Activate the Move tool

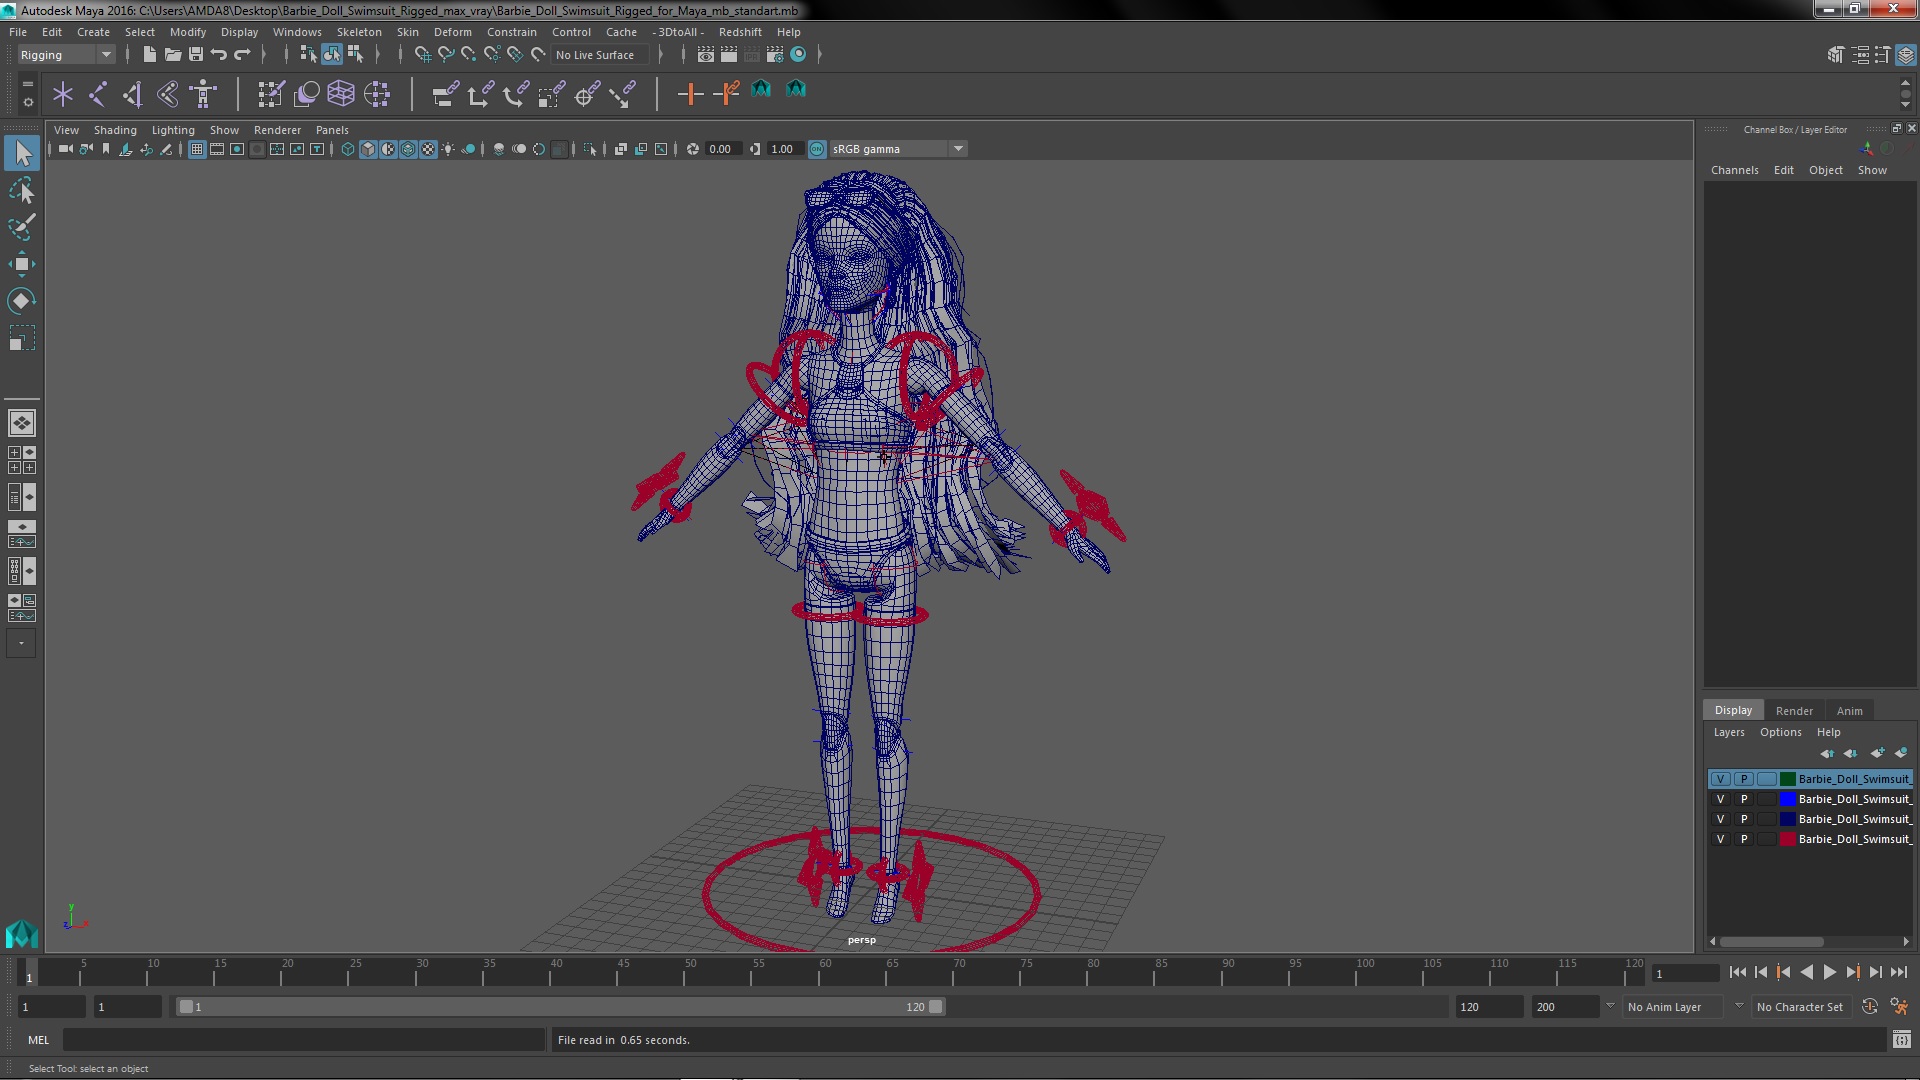pos(22,264)
